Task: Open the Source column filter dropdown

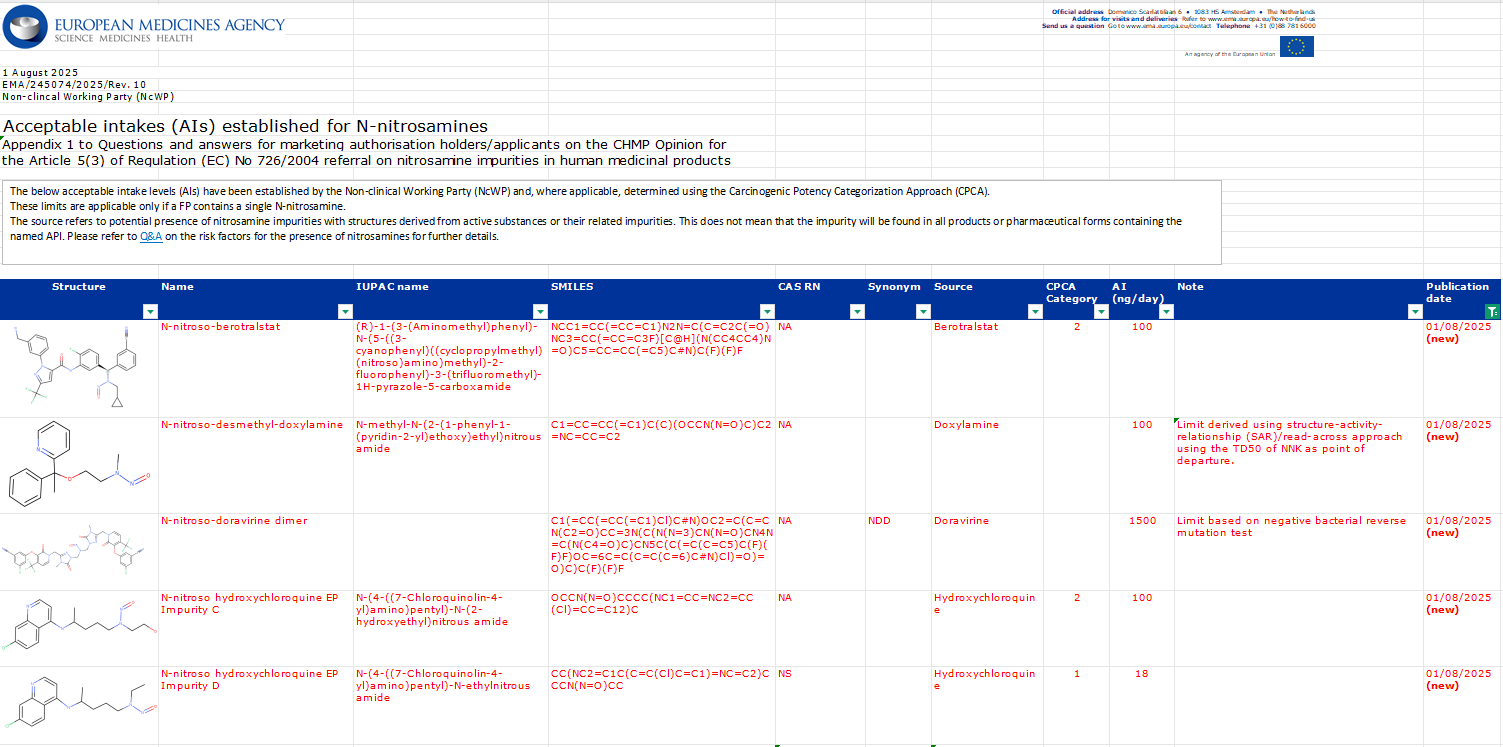Action: (x=1035, y=311)
